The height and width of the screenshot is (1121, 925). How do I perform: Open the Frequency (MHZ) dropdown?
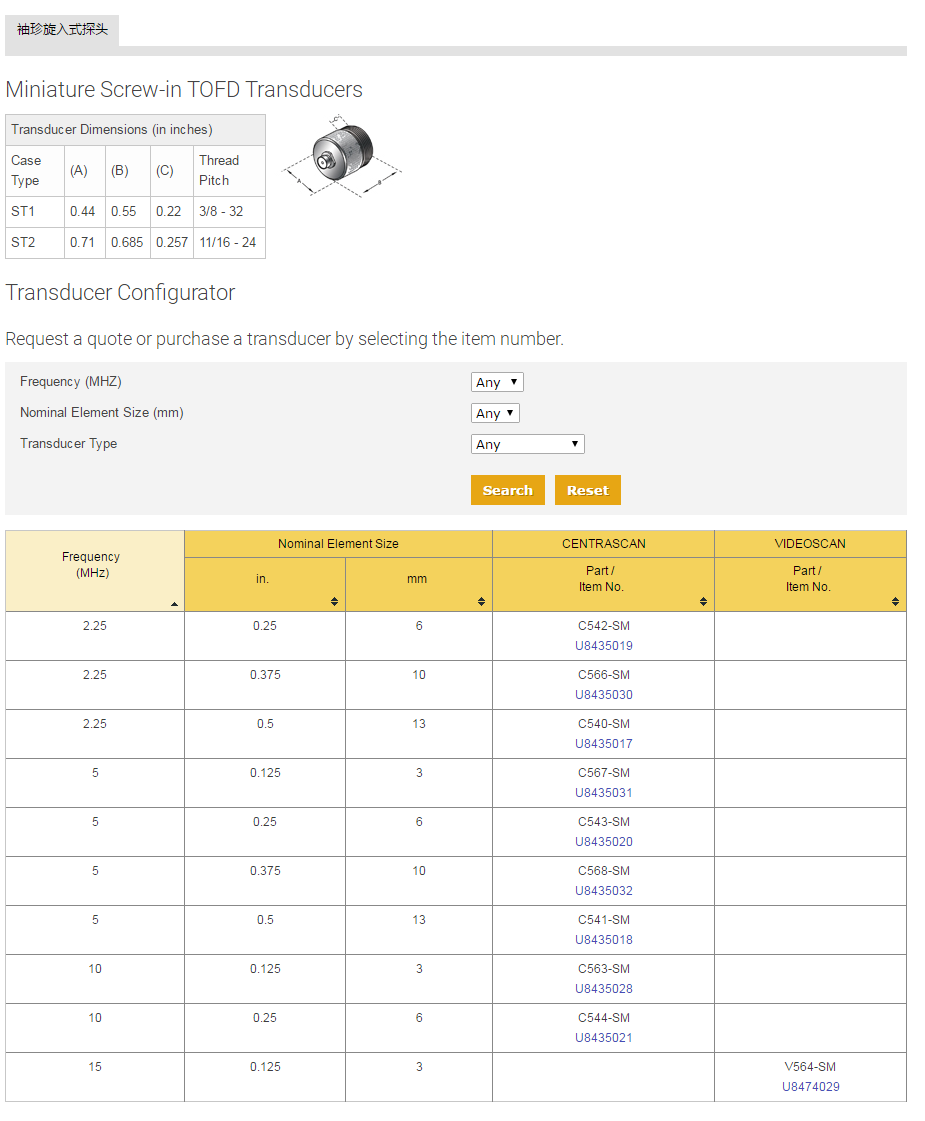coord(497,382)
